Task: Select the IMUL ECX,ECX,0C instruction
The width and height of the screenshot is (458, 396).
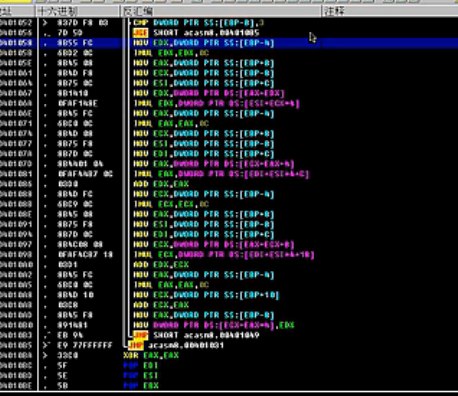Action: tap(171, 204)
